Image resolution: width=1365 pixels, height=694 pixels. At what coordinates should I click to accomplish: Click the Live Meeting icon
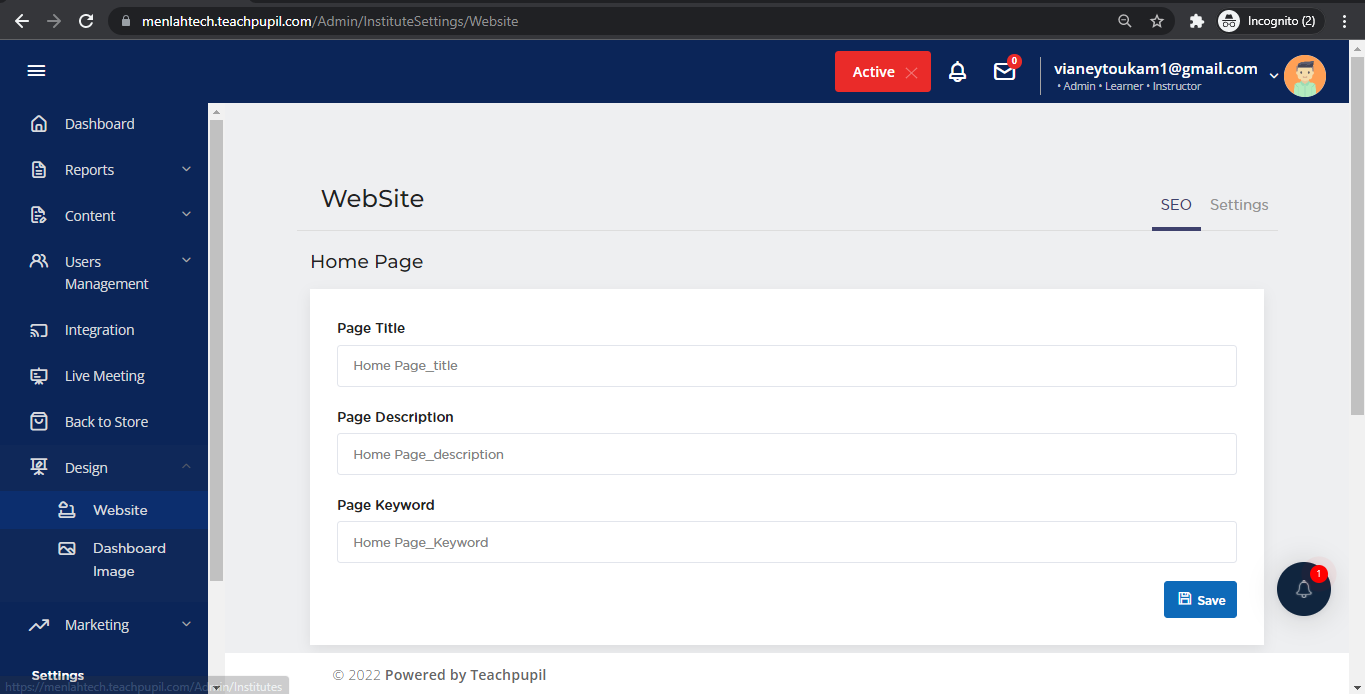point(39,376)
